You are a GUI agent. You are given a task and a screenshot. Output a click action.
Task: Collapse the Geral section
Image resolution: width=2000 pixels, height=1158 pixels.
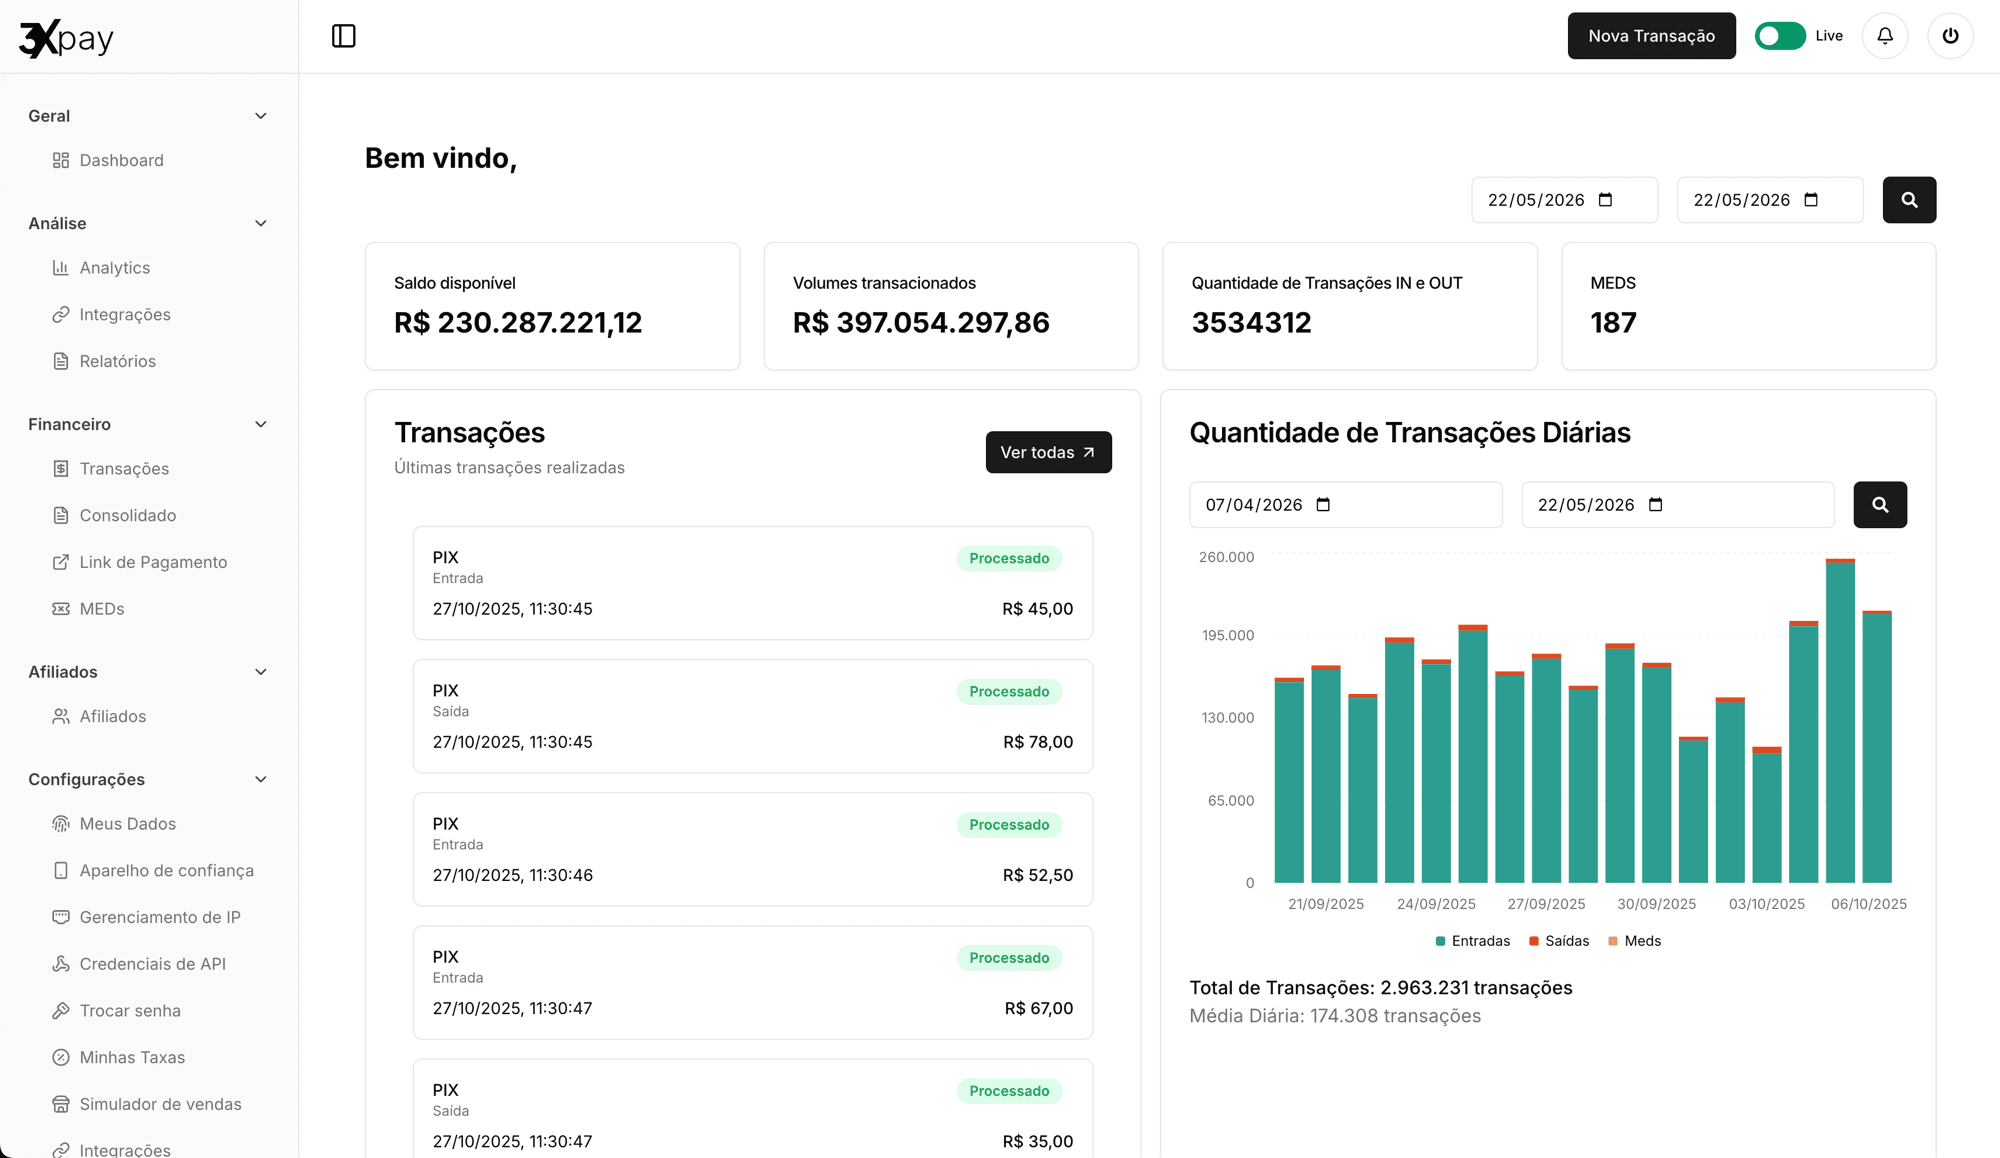[x=261, y=116]
